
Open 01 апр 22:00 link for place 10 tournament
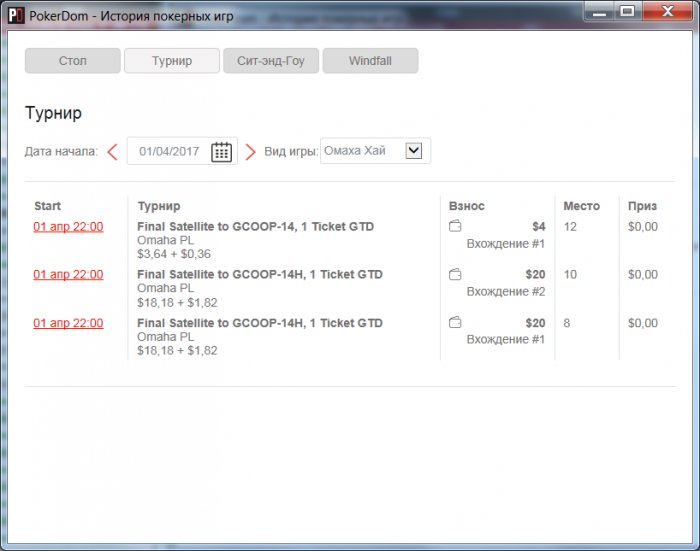(68, 274)
